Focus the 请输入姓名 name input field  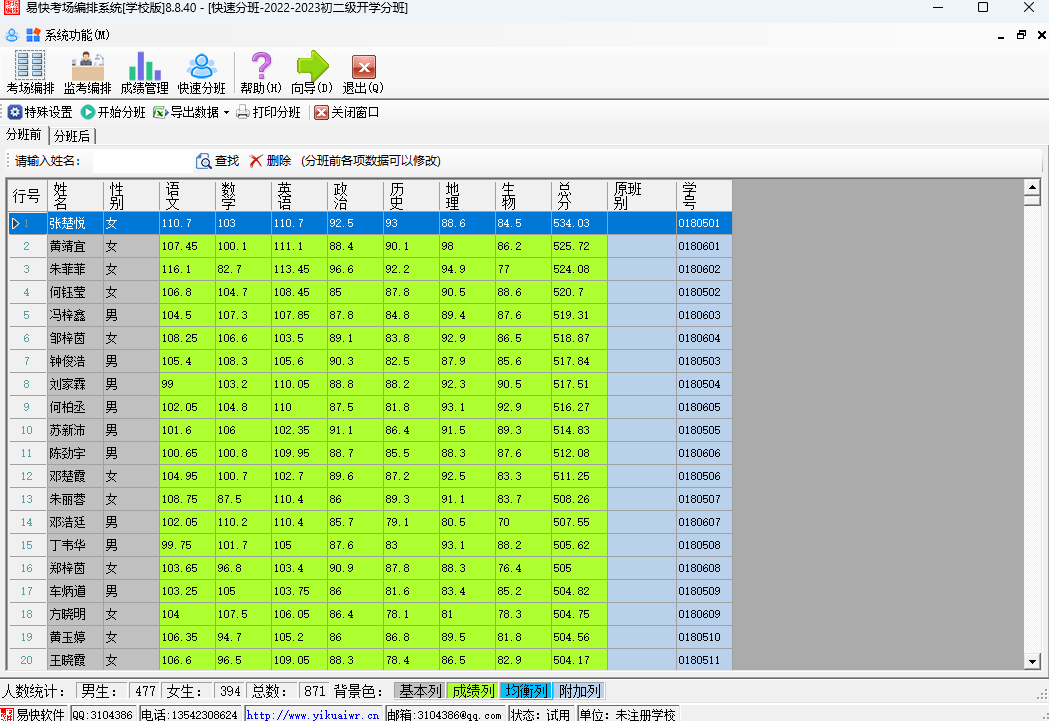(142, 161)
